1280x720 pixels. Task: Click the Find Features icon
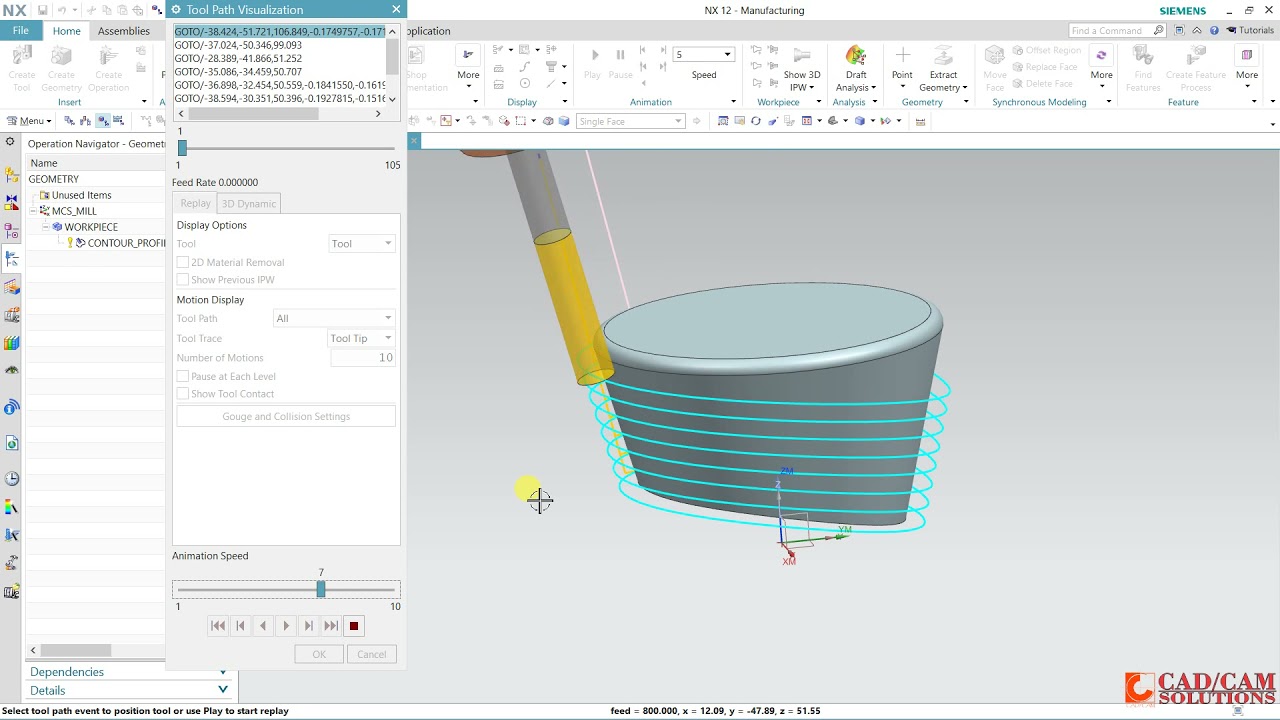coord(1143,68)
